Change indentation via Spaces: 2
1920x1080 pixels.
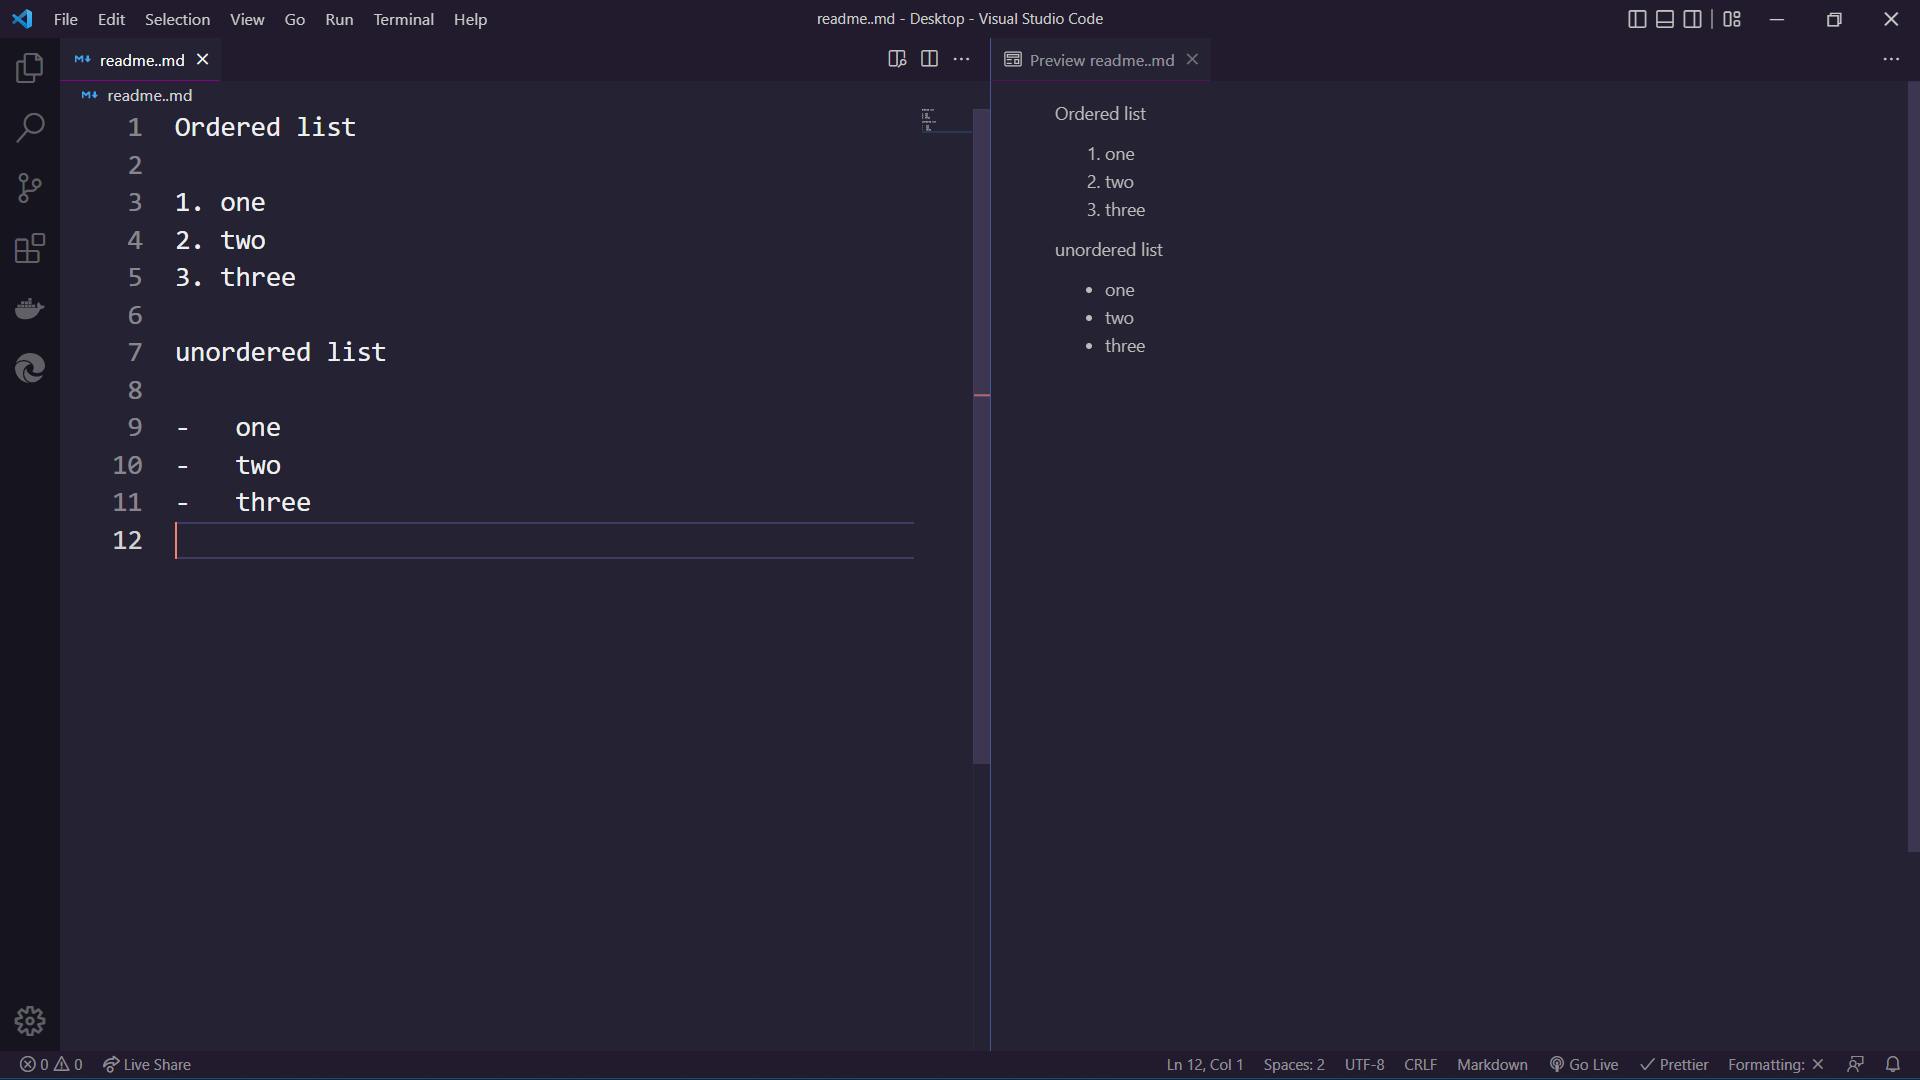point(1294,1064)
